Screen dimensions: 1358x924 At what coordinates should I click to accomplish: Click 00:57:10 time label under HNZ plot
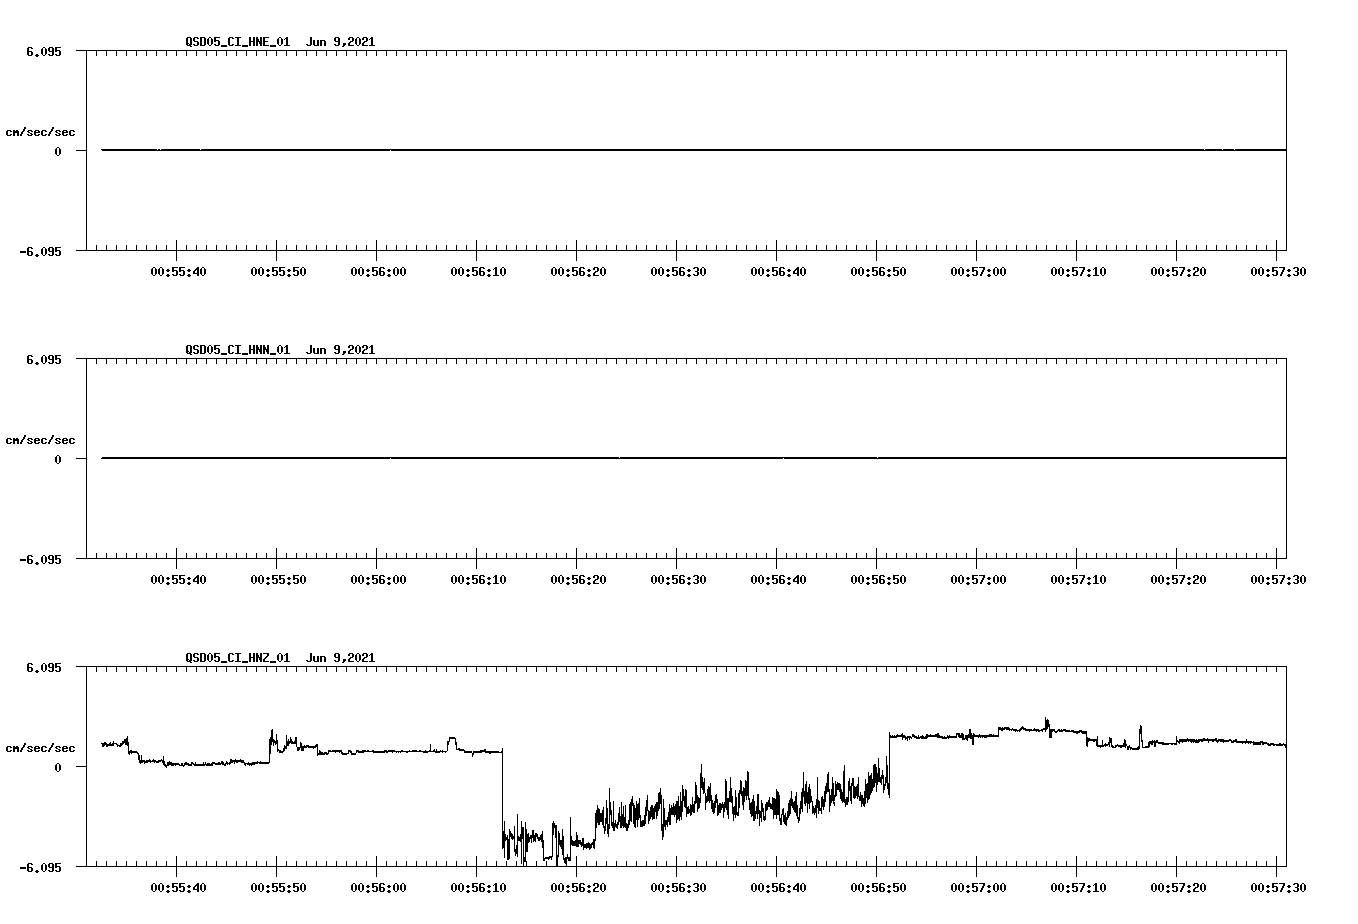pyautogui.click(x=1078, y=888)
